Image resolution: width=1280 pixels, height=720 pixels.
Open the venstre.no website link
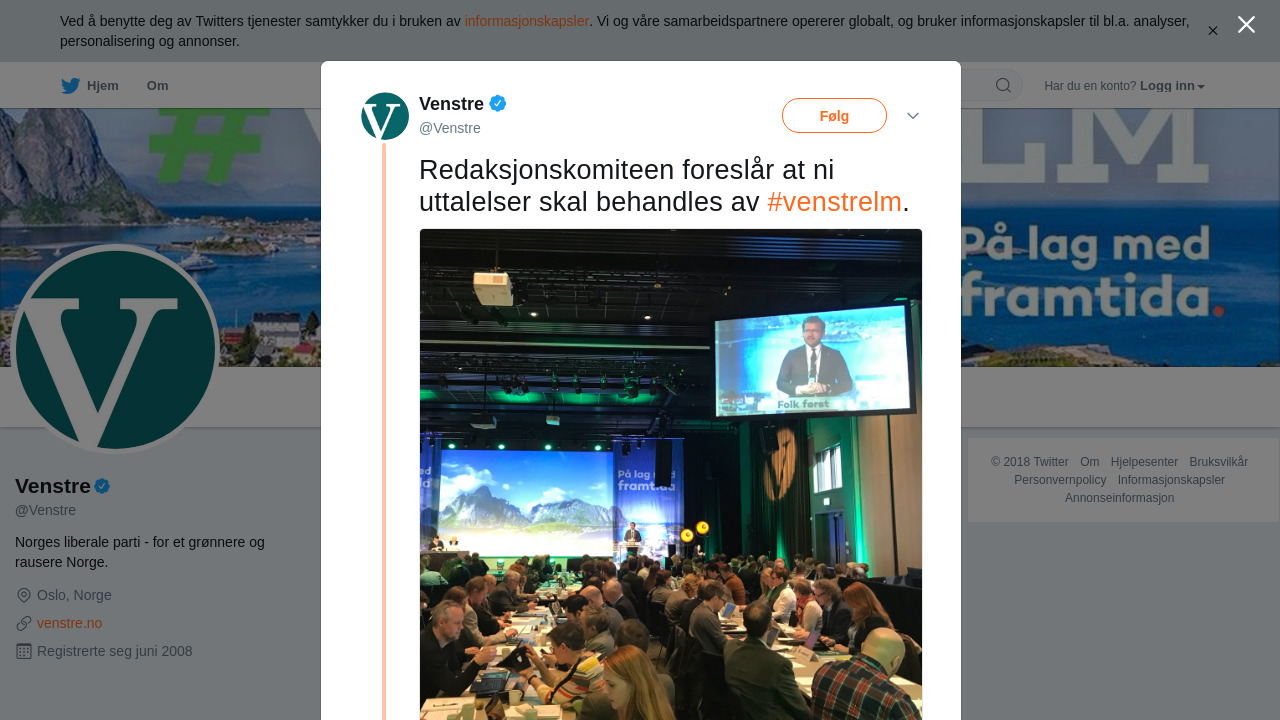click(x=70, y=623)
